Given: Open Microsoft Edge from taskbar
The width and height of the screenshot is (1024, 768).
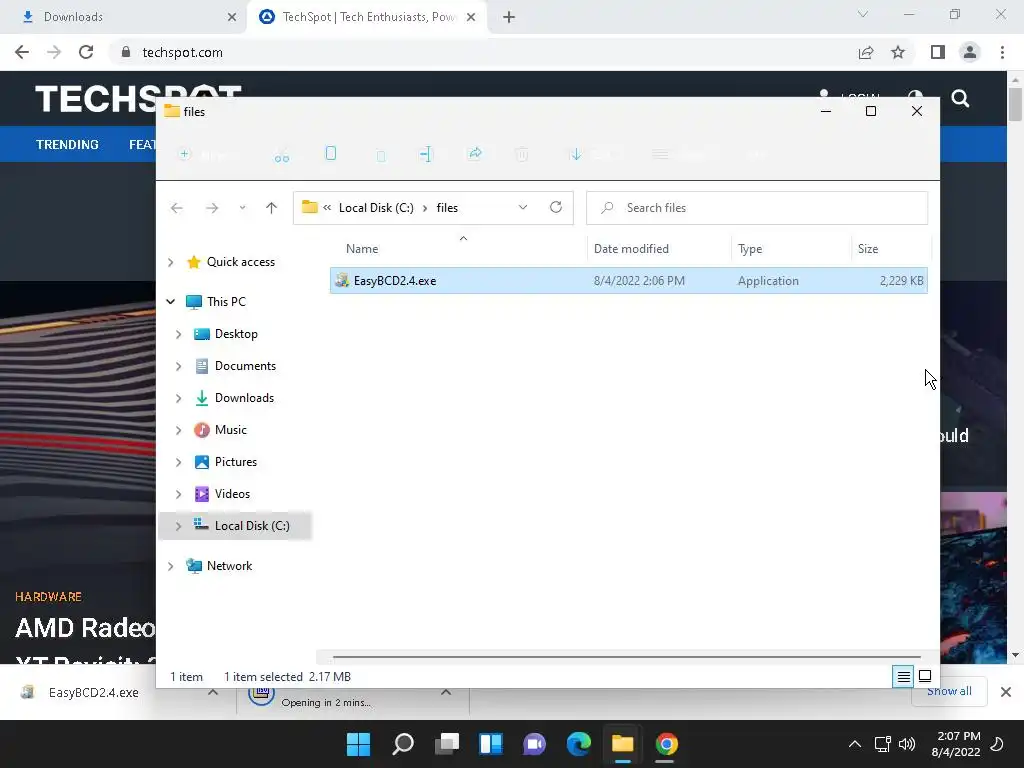Looking at the screenshot, I should click(x=579, y=744).
